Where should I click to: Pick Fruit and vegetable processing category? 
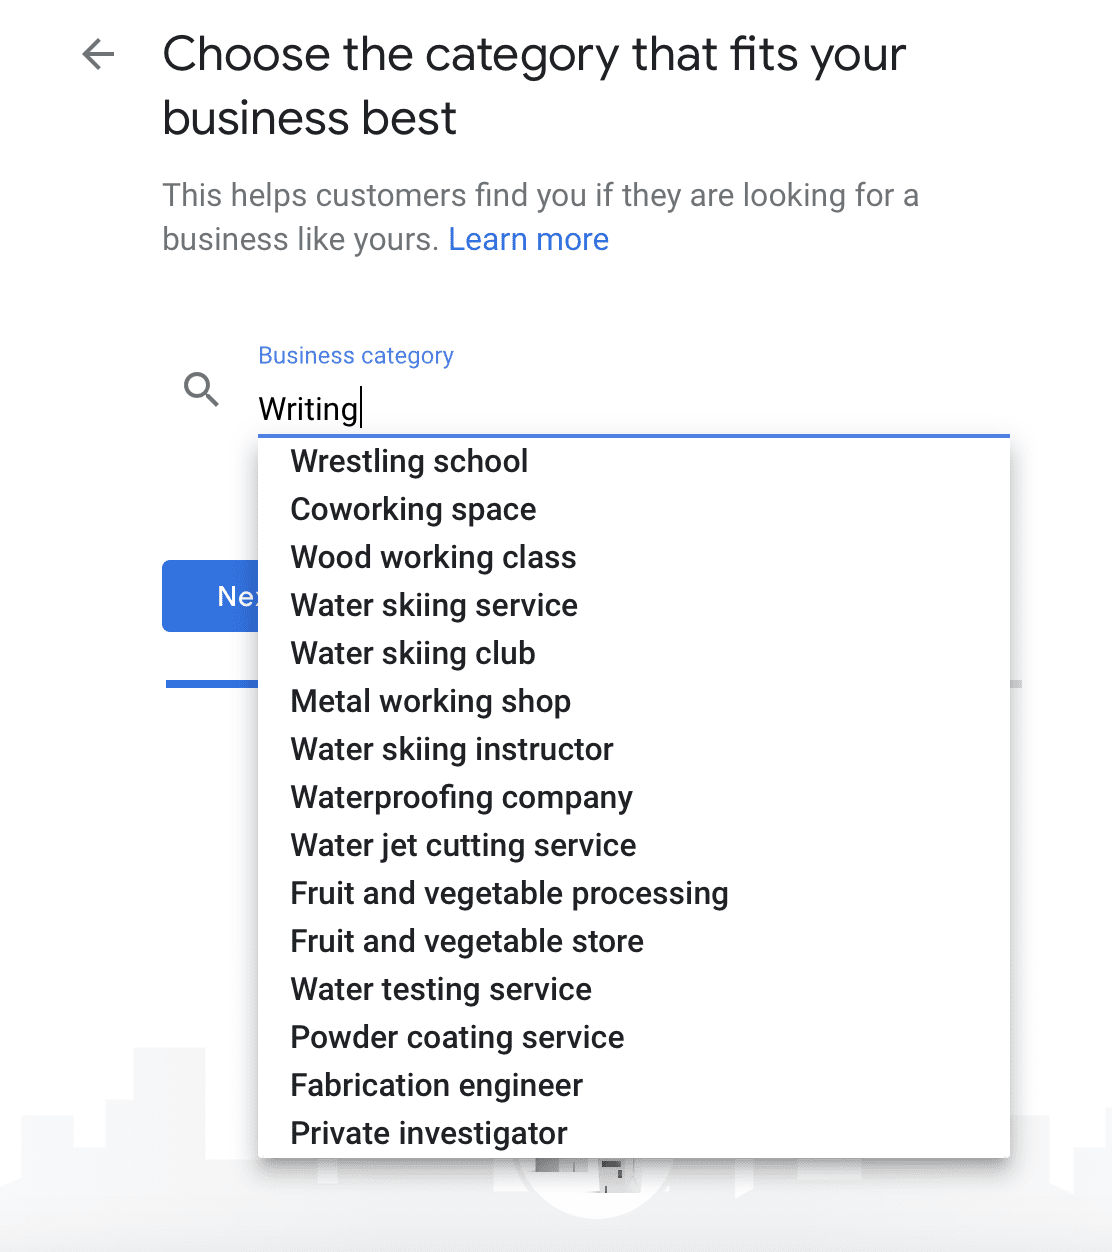[x=509, y=893]
